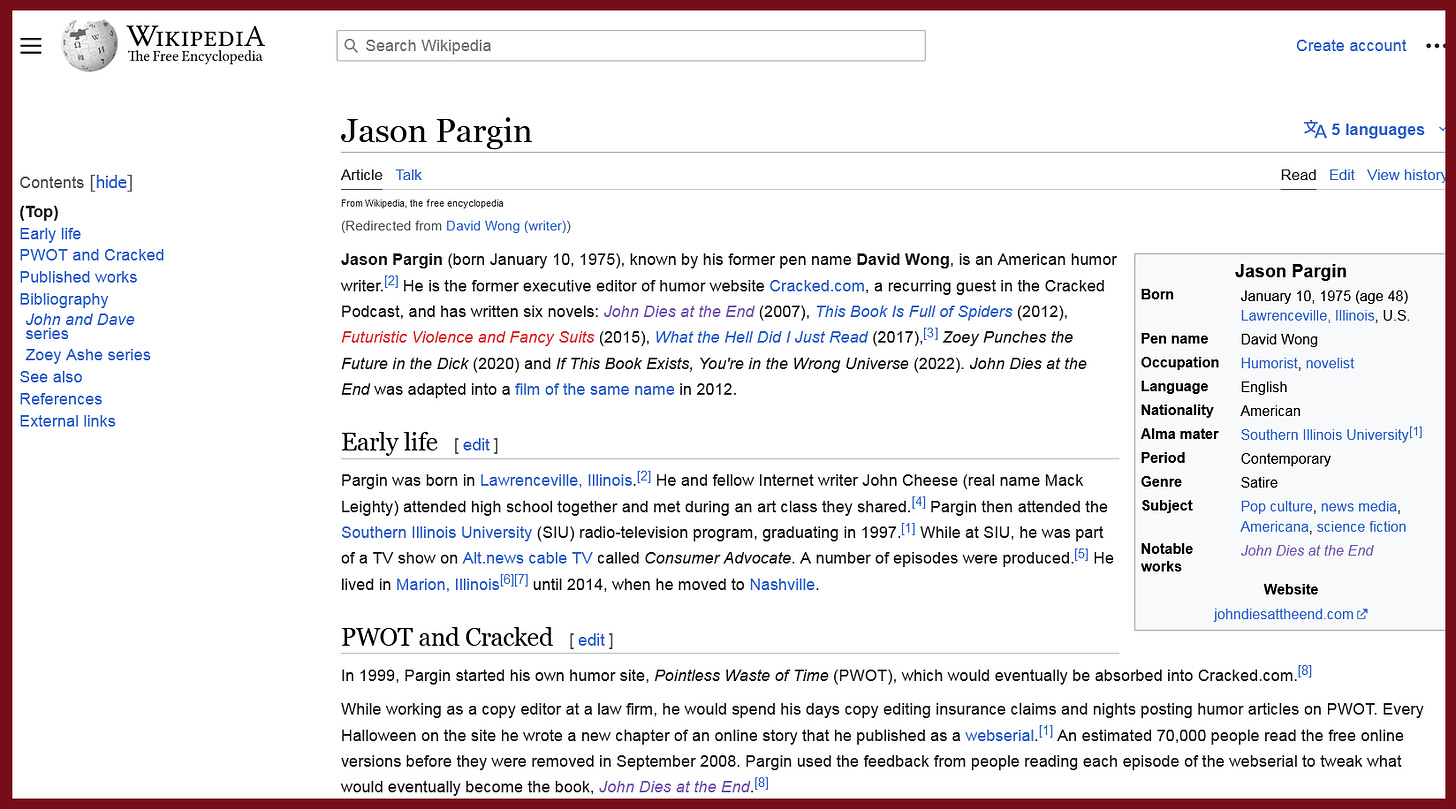This screenshot has height=809, width=1456.
Task: Open the film of the same name link
Action: click(595, 389)
